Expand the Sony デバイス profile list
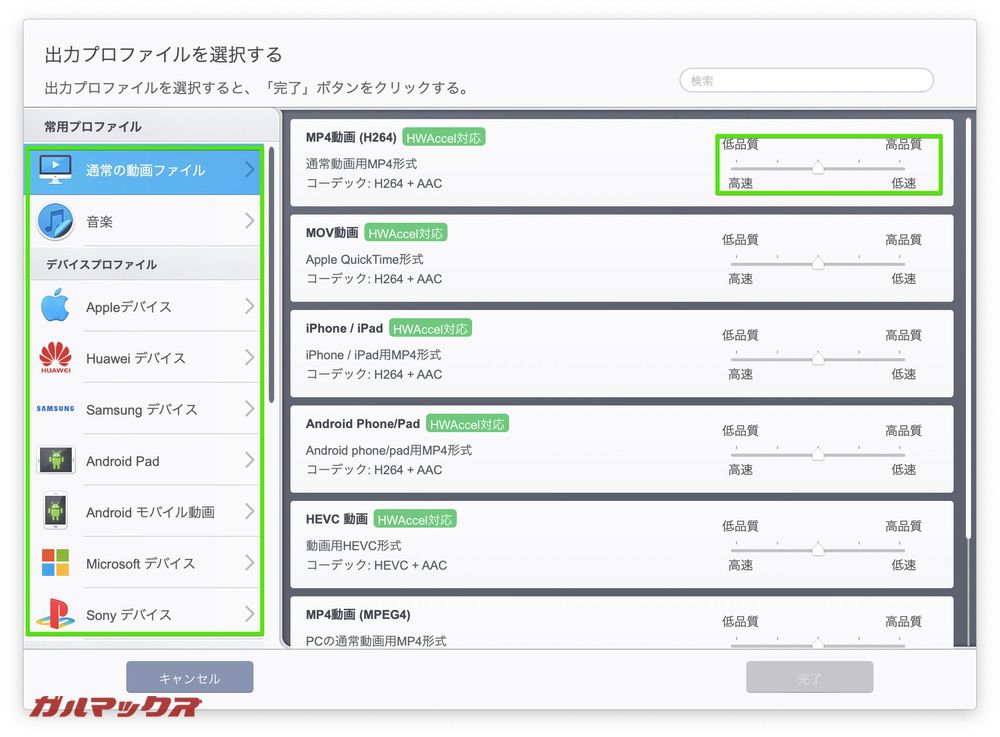This screenshot has height=737, width=1000. 250,614
